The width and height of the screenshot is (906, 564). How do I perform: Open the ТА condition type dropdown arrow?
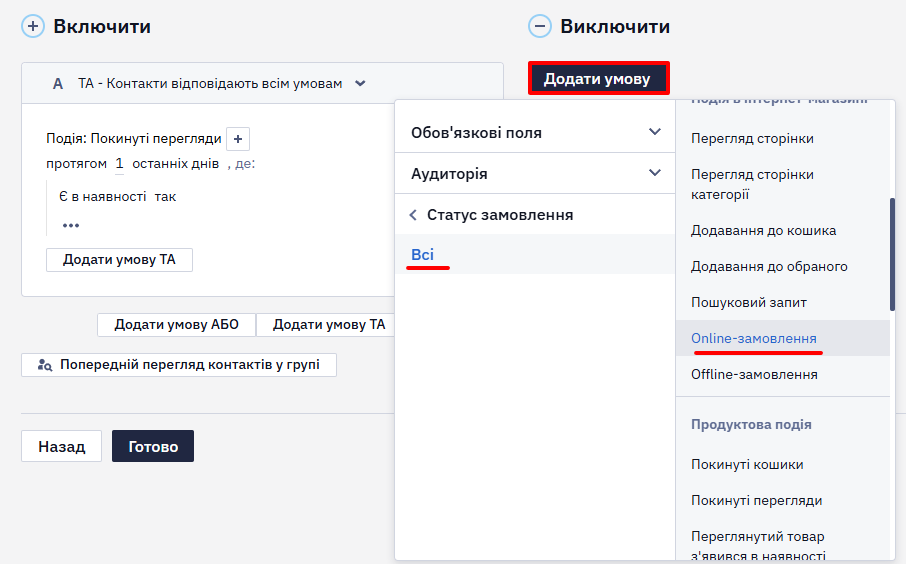[x=360, y=83]
